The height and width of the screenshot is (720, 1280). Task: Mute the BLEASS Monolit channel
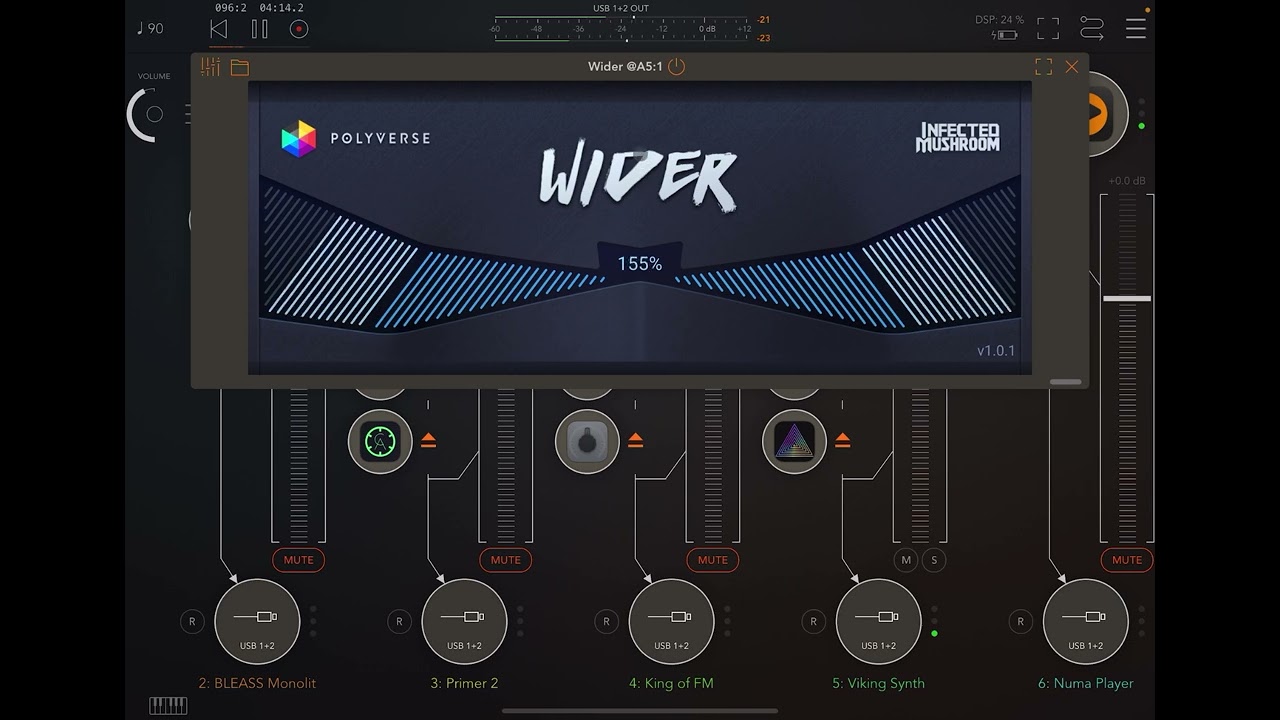pyautogui.click(x=298, y=560)
